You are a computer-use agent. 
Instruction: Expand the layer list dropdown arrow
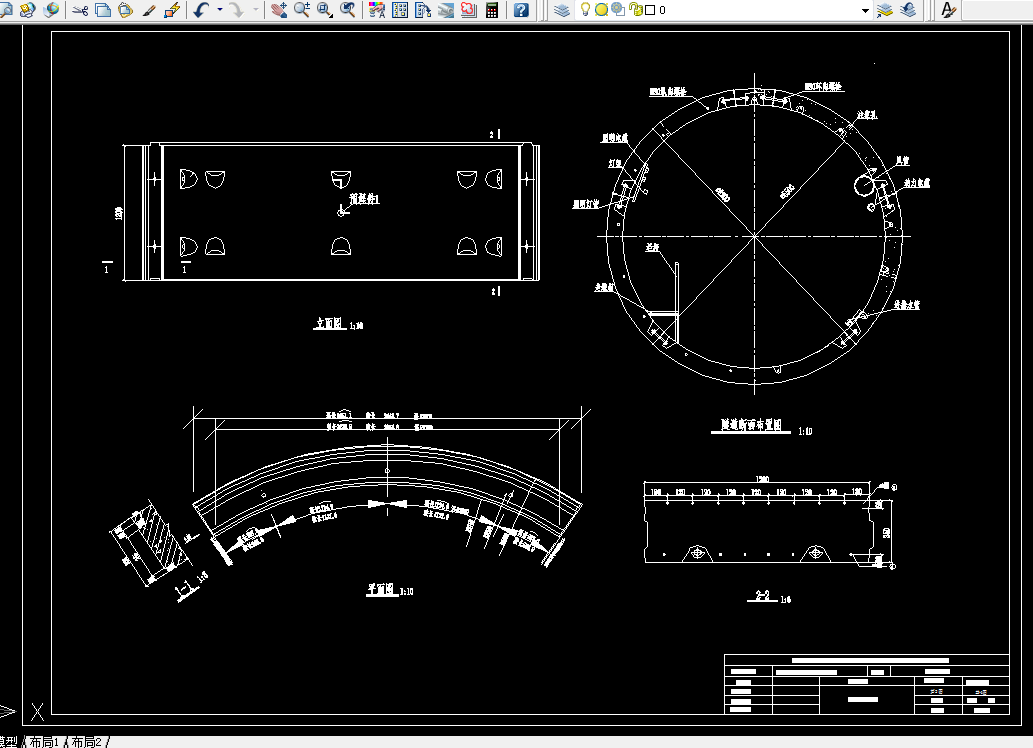pyautogui.click(x=865, y=11)
